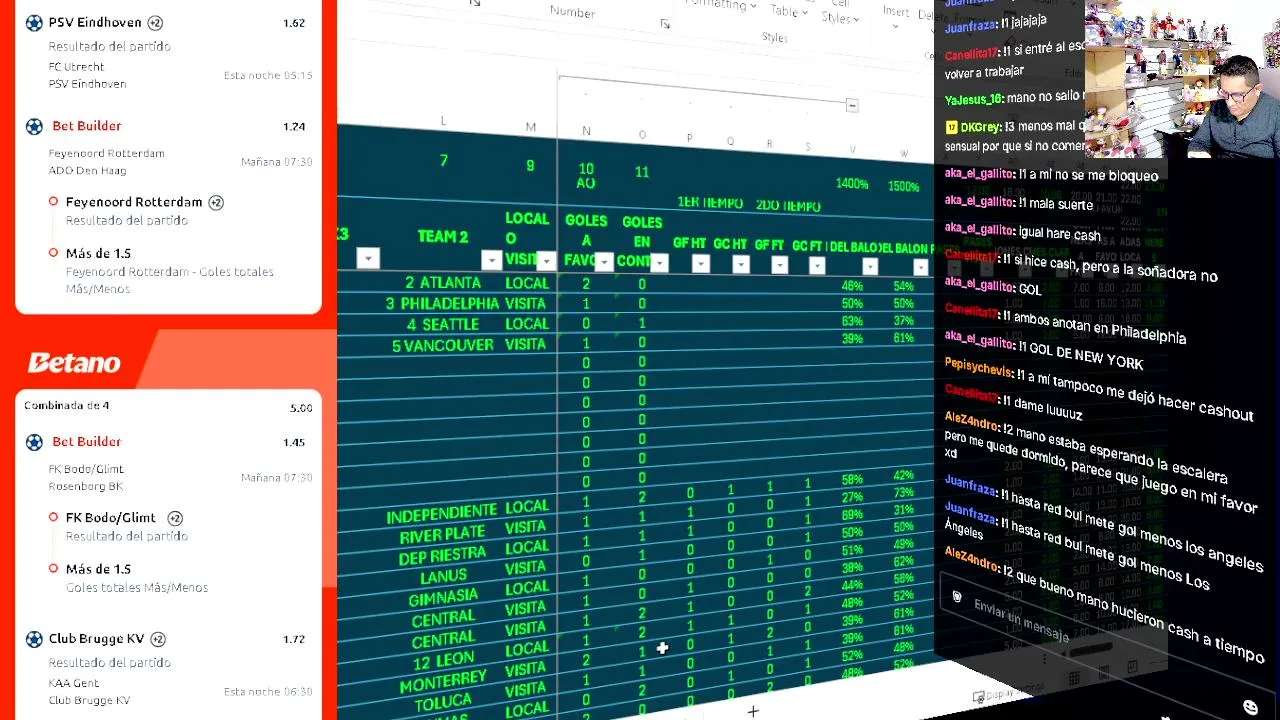Viewport: 1280px width, 720px height.
Task: Select the red bullet beside FK Bodo/Glimt selection
Action: tap(53, 517)
